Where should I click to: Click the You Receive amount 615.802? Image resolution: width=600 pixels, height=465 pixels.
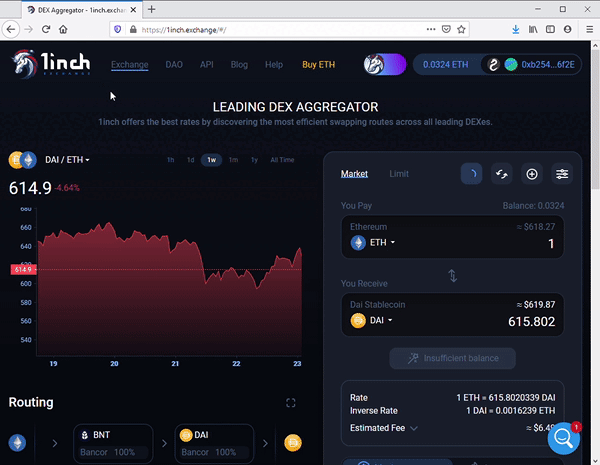[x=532, y=321]
